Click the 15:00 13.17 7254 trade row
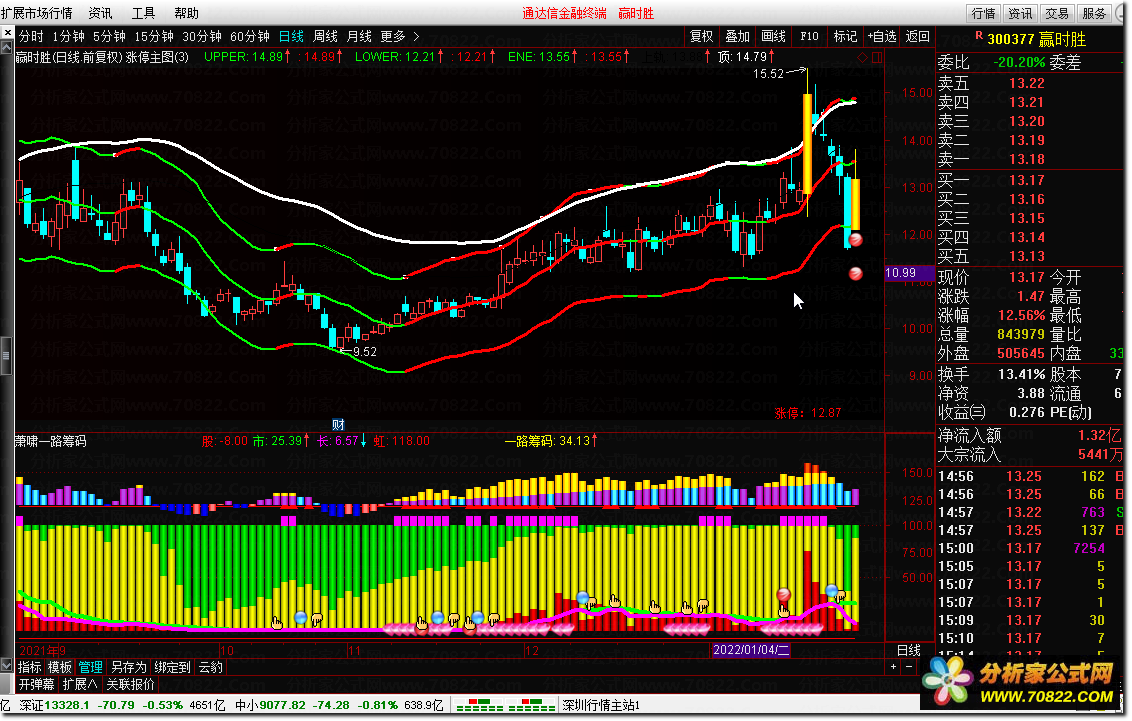 point(1030,548)
